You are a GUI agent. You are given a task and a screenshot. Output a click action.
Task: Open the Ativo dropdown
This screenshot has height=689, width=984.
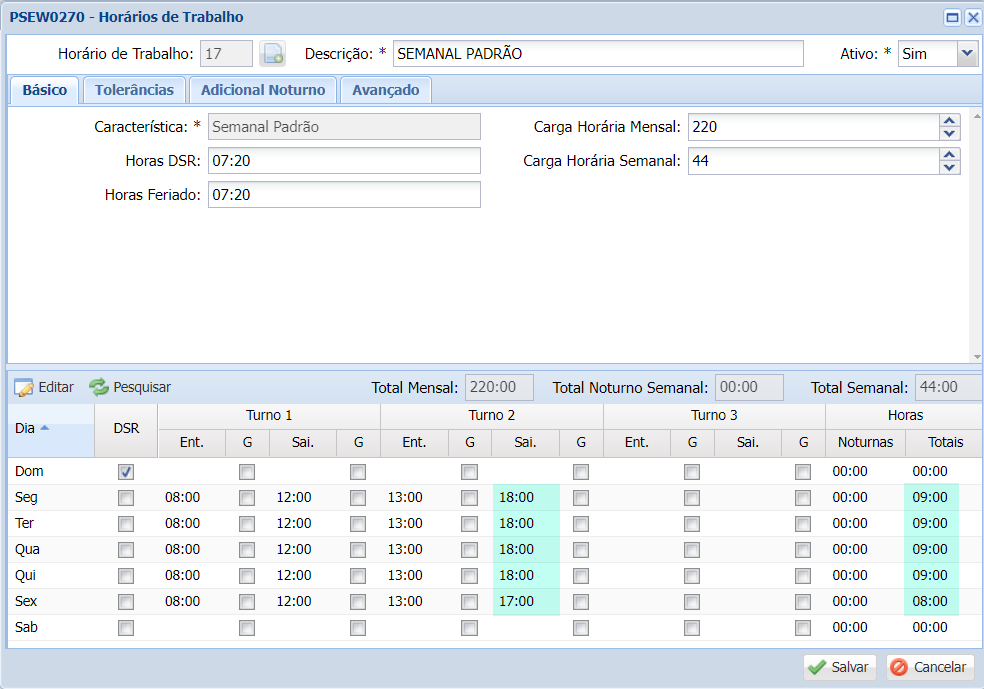pos(967,54)
